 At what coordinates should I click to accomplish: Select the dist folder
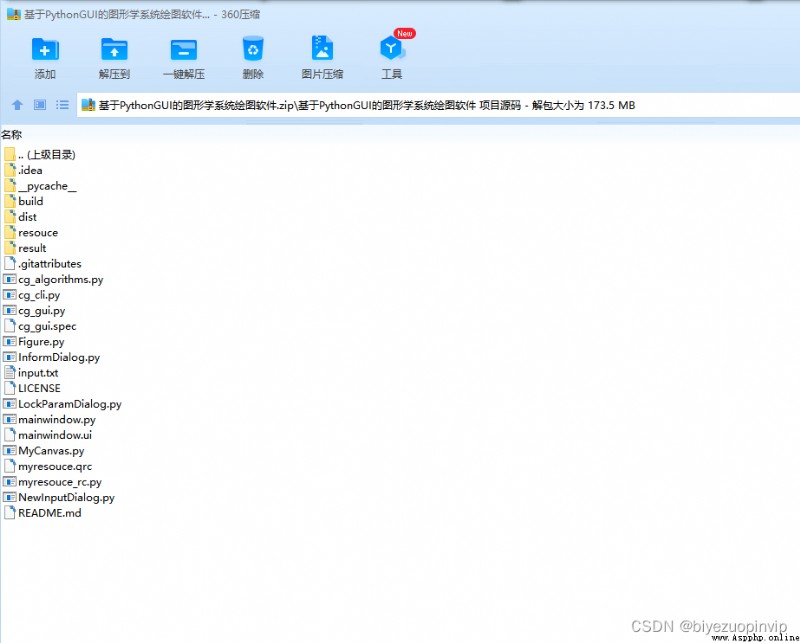(20, 217)
